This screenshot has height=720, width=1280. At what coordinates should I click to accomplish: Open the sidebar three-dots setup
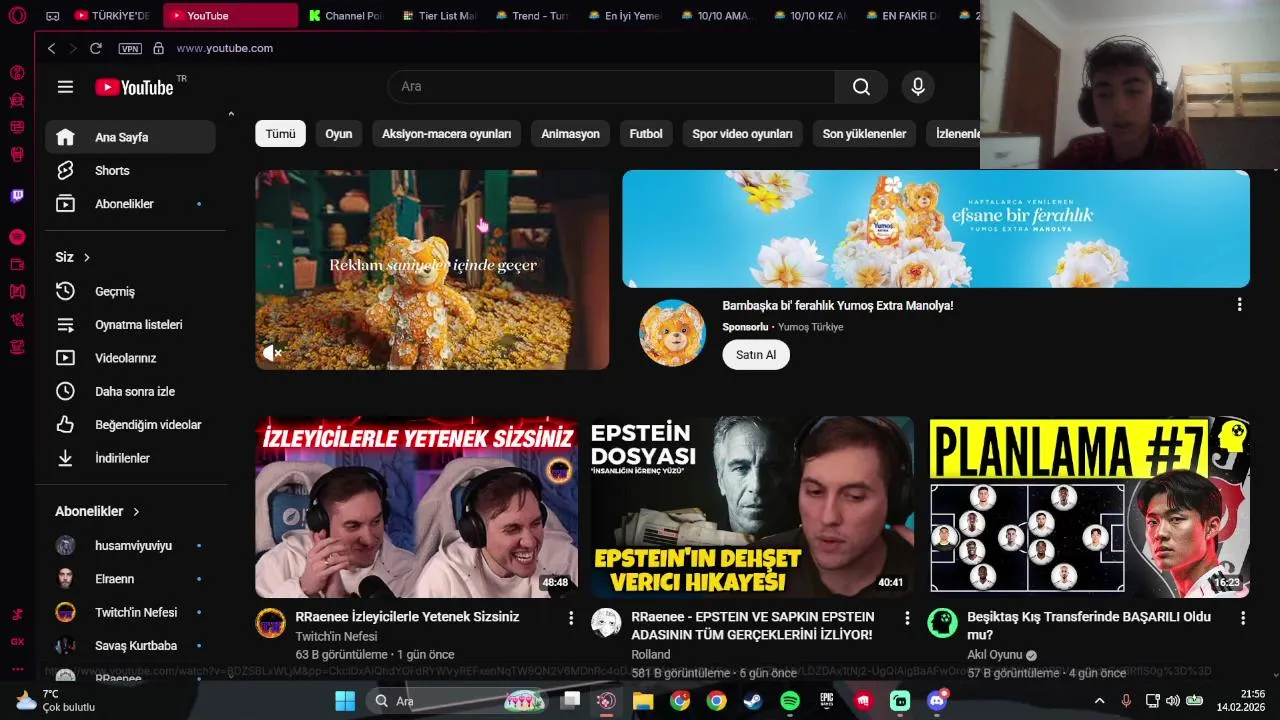(x=17, y=668)
